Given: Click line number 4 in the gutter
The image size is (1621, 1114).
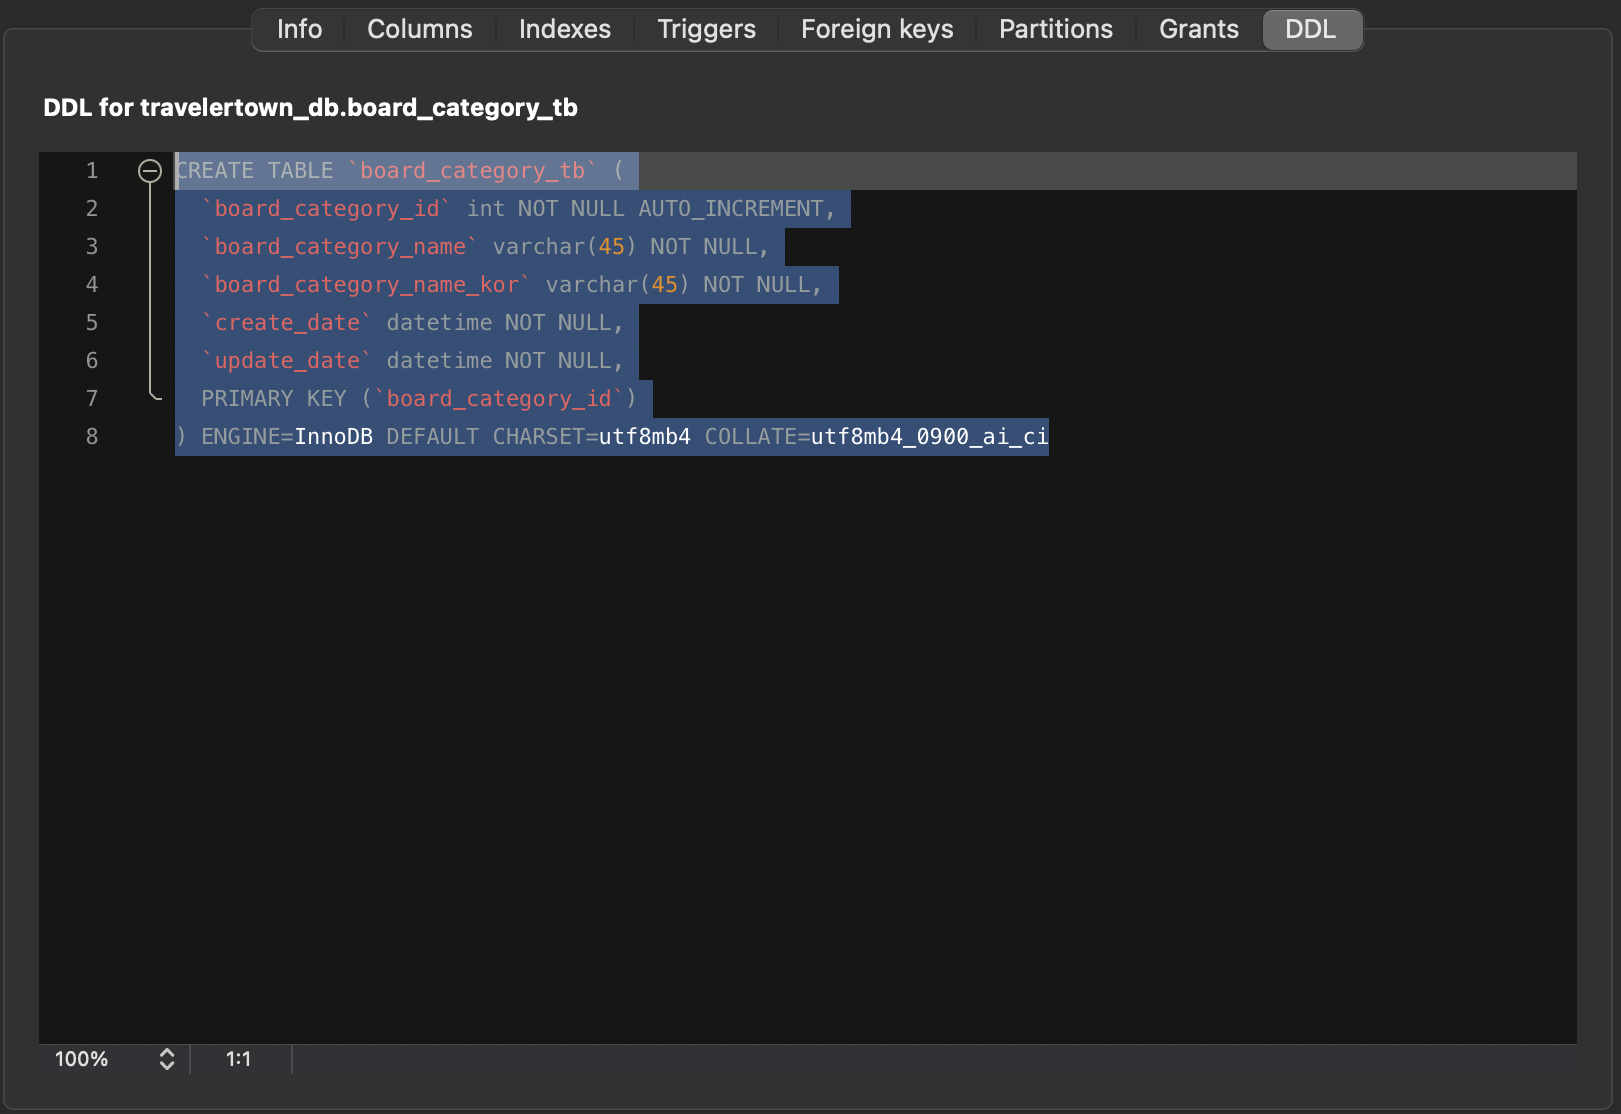Looking at the screenshot, I should tap(91, 284).
